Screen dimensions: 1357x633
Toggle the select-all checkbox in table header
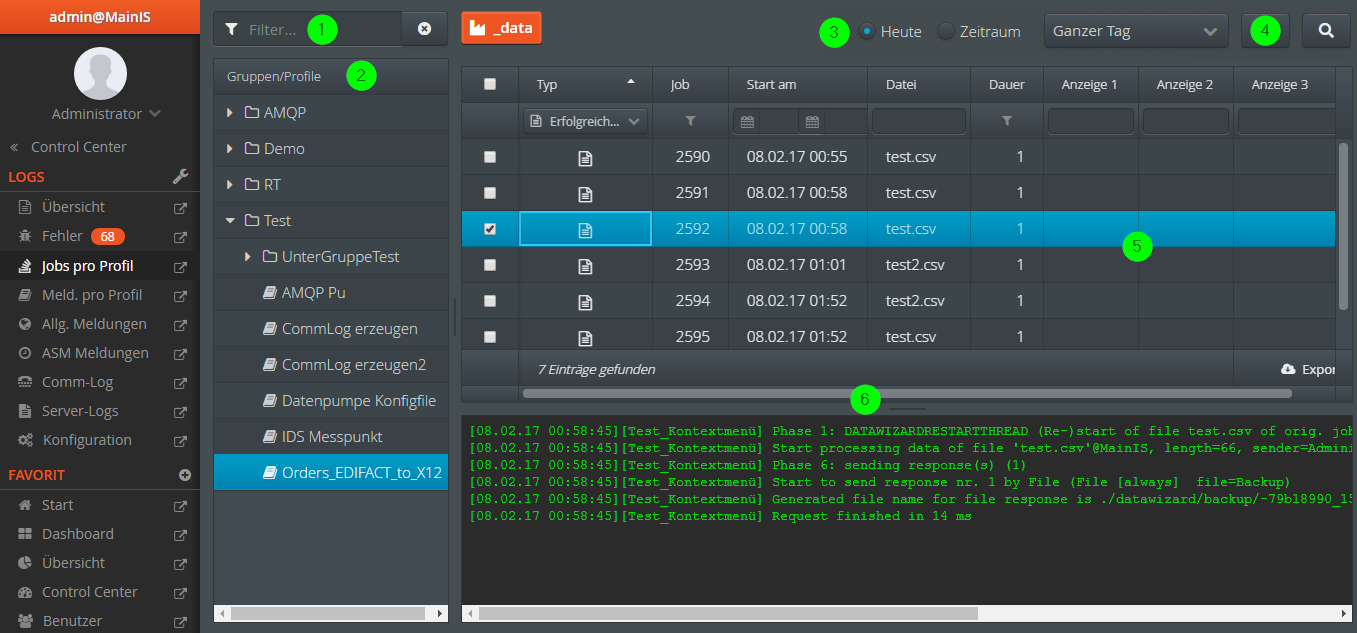(490, 84)
